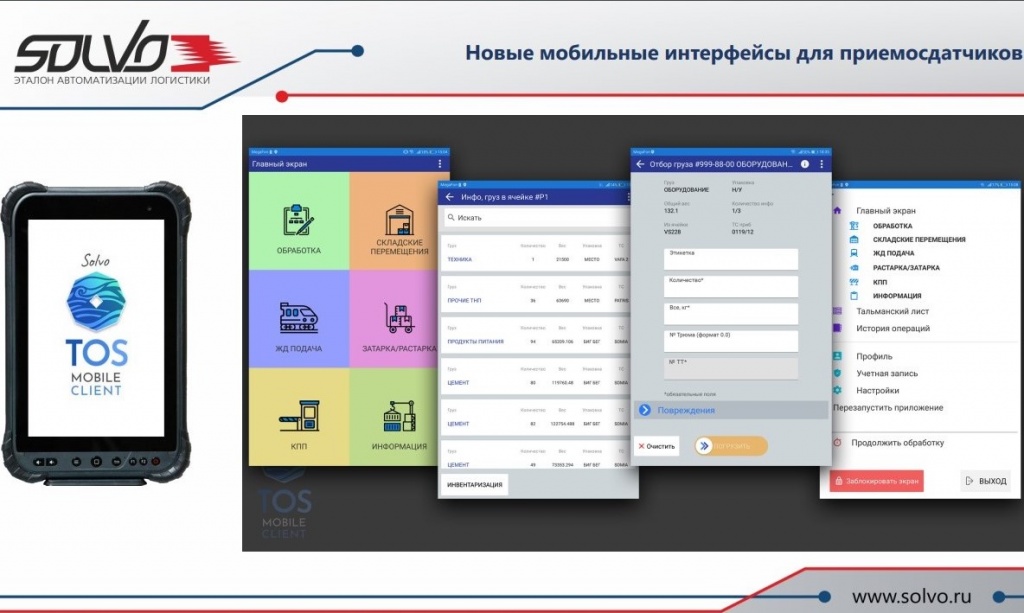This screenshot has width=1024, height=613.
Task: Select Перезапустить приложение in the side menu
Action: pyautogui.click(x=888, y=407)
